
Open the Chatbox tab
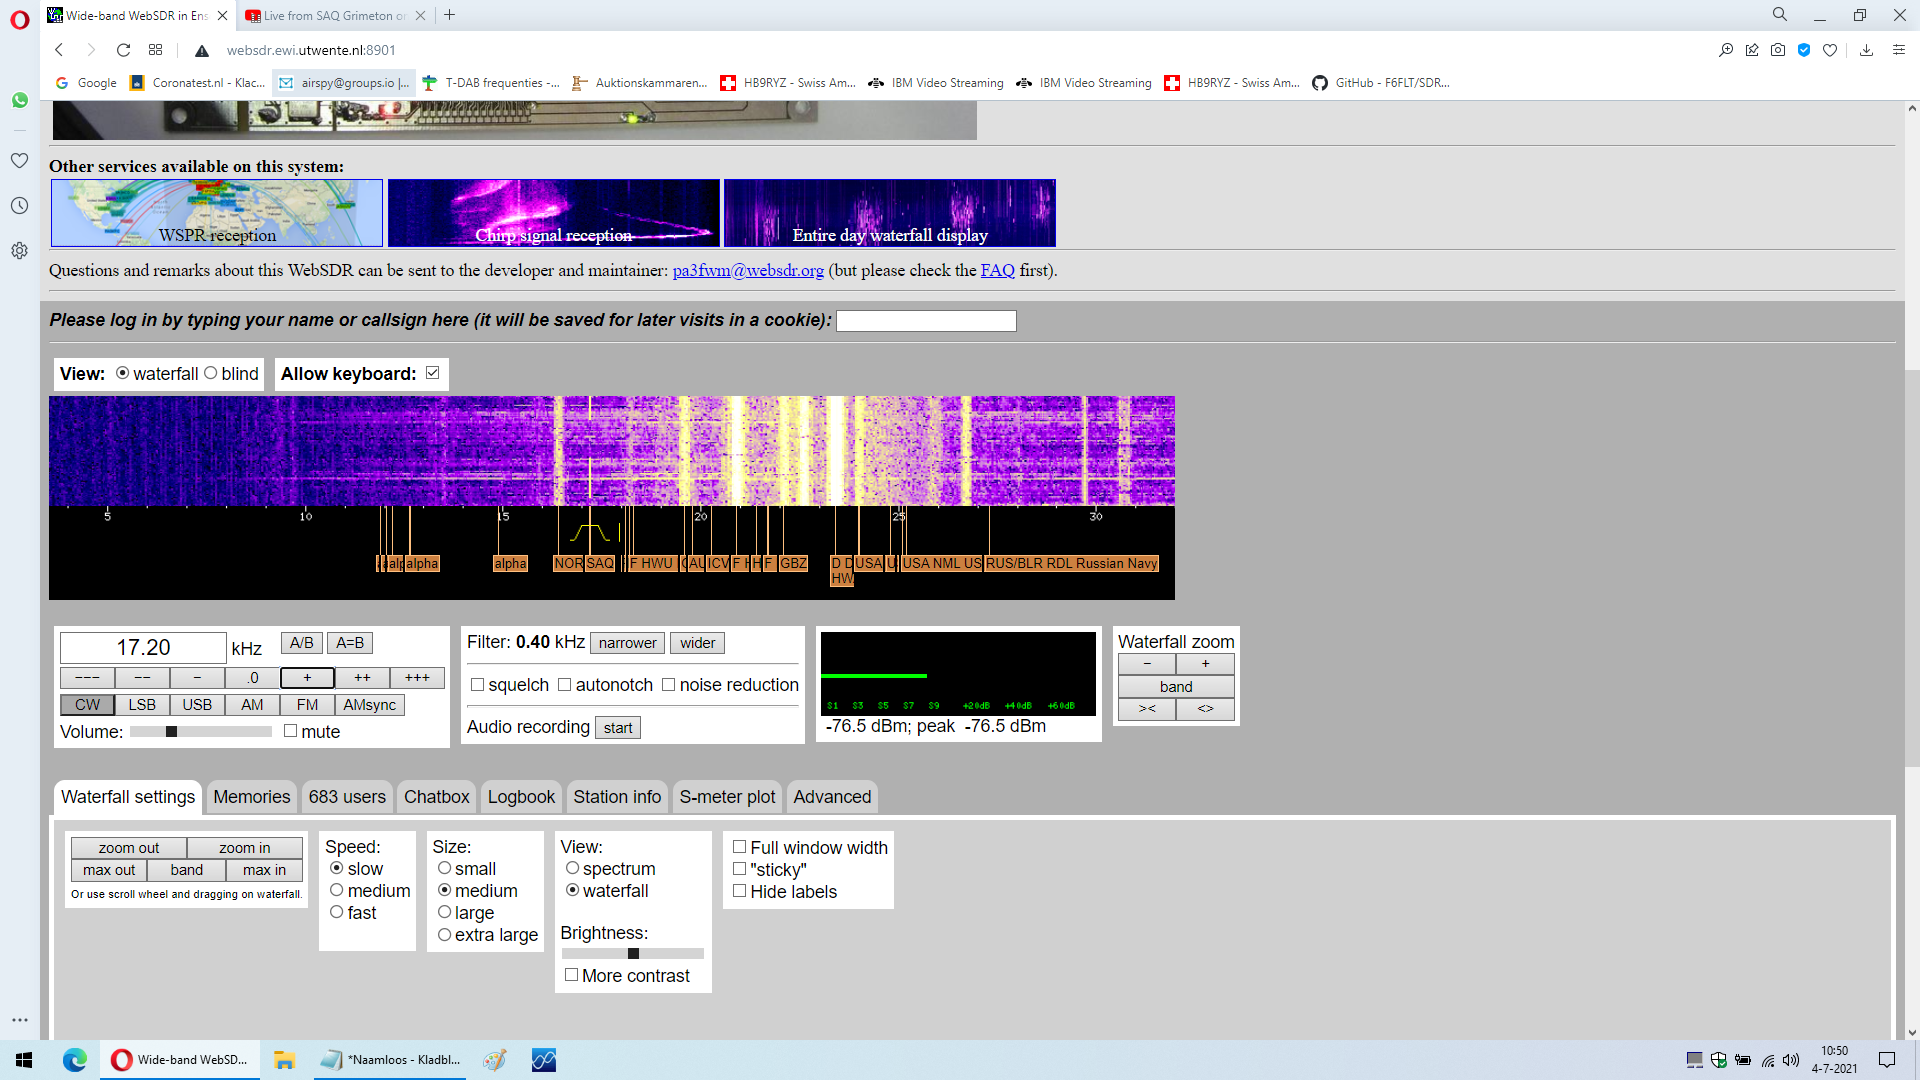[436, 797]
